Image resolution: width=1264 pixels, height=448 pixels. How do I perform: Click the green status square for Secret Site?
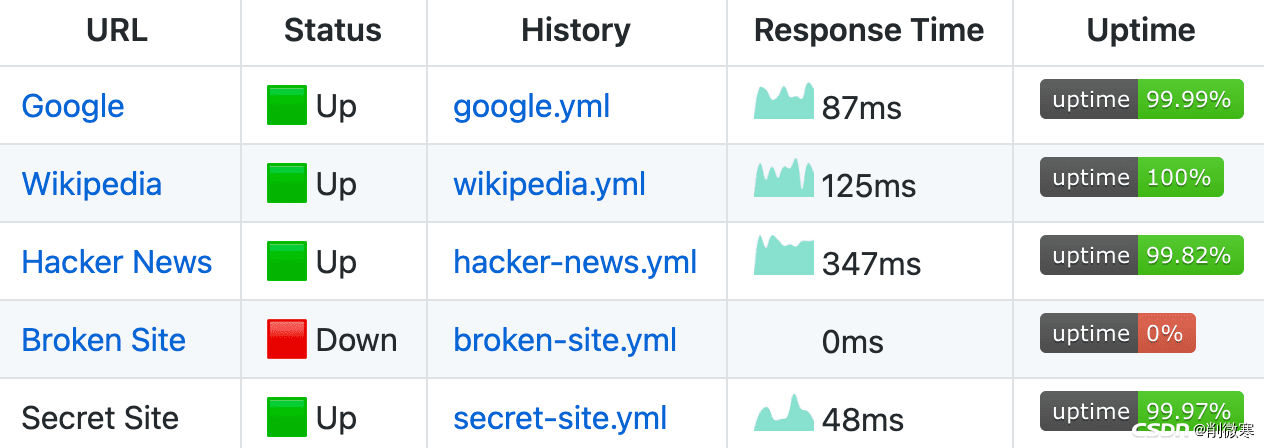[287, 418]
